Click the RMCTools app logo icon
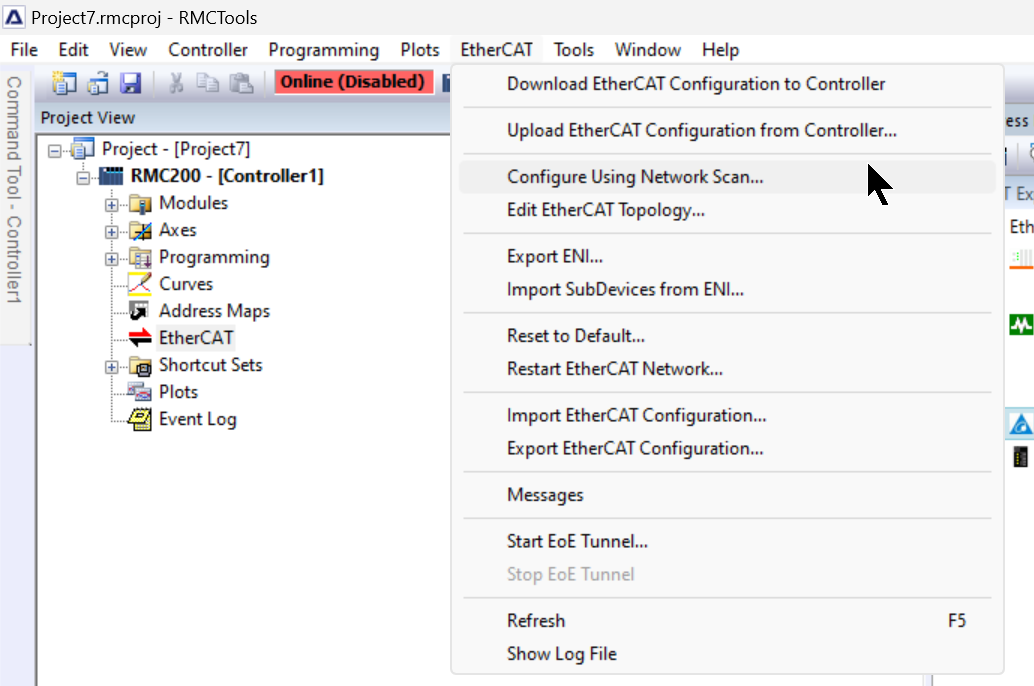 pyautogui.click(x=14, y=17)
